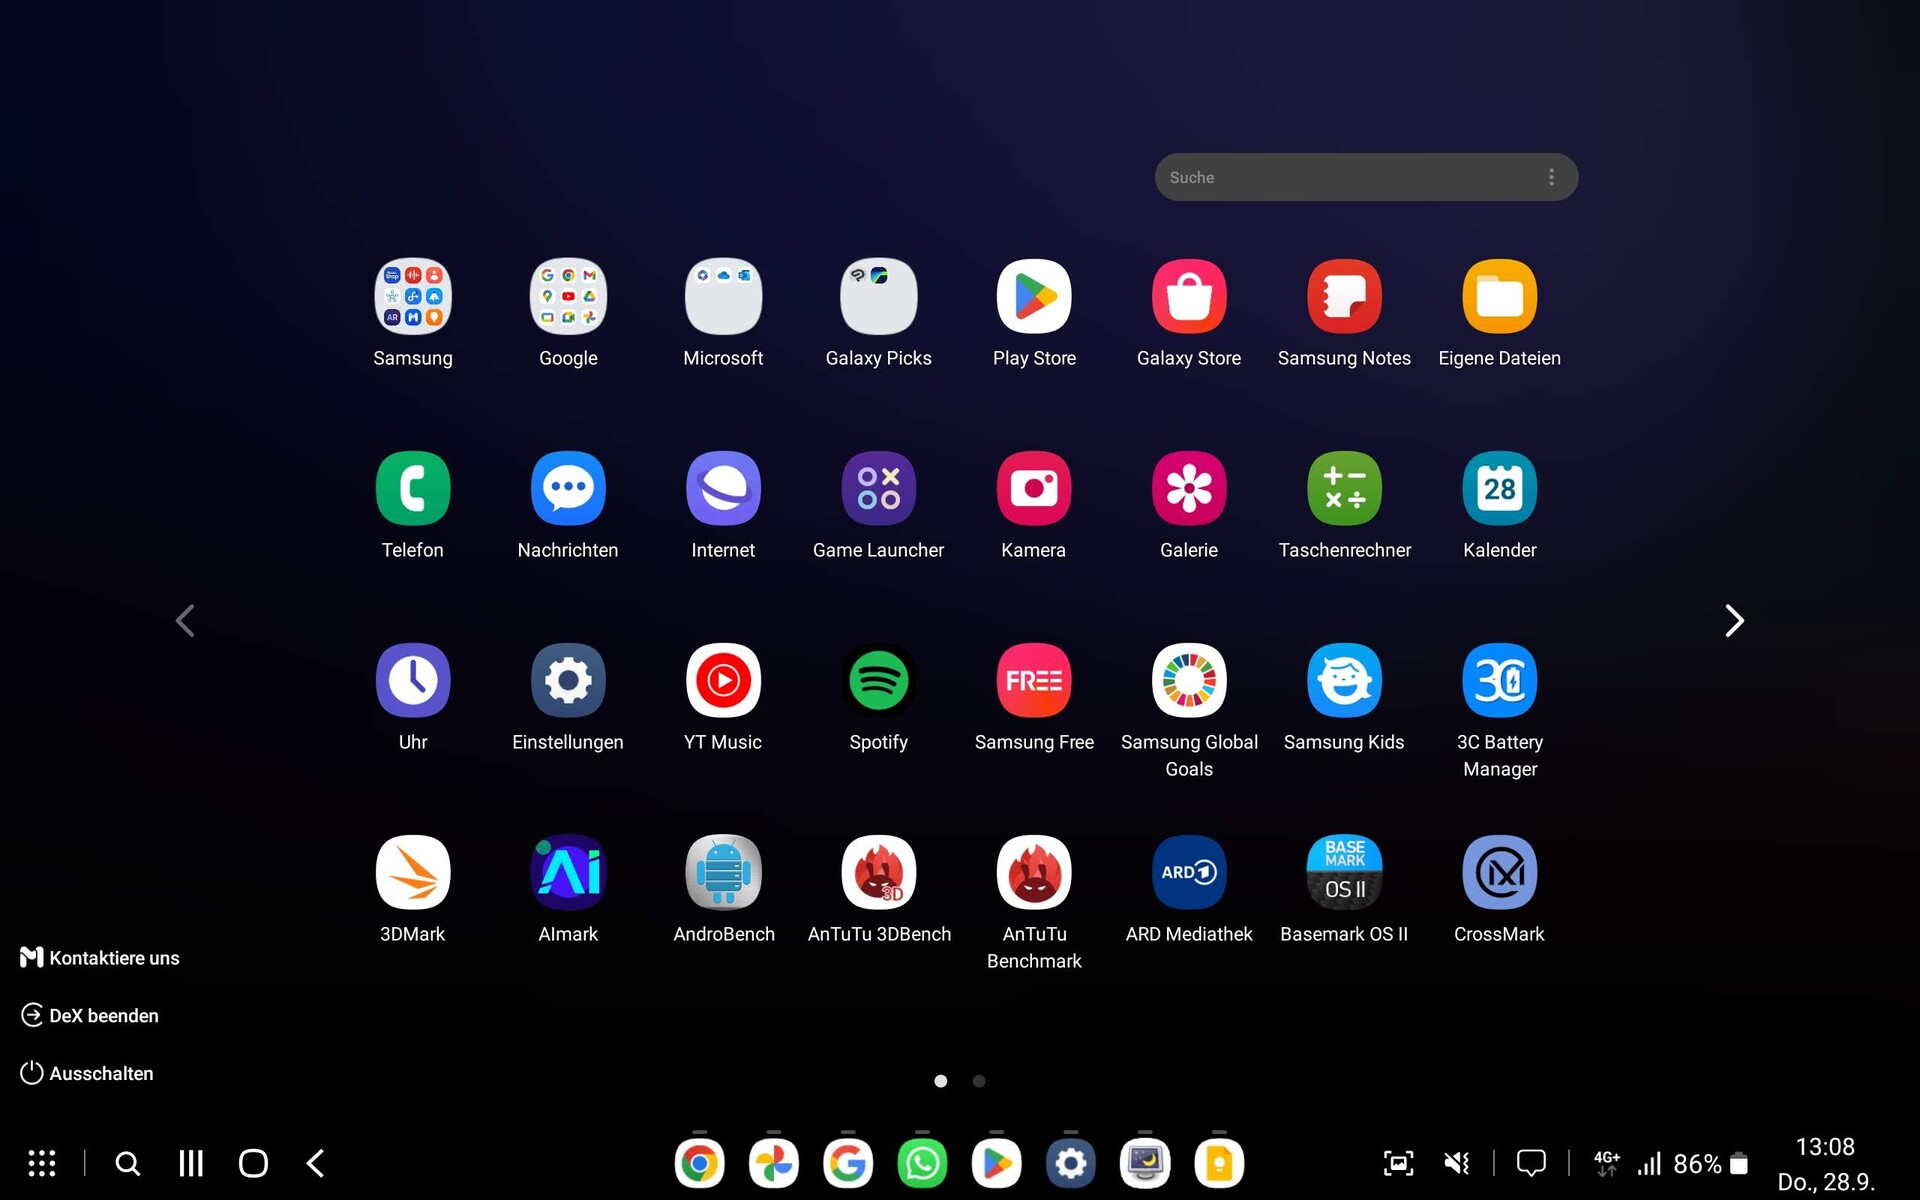The height and width of the screenshot is (1200, 1920).
Task: Open the Kalender app
Action: coord(1499,489)
